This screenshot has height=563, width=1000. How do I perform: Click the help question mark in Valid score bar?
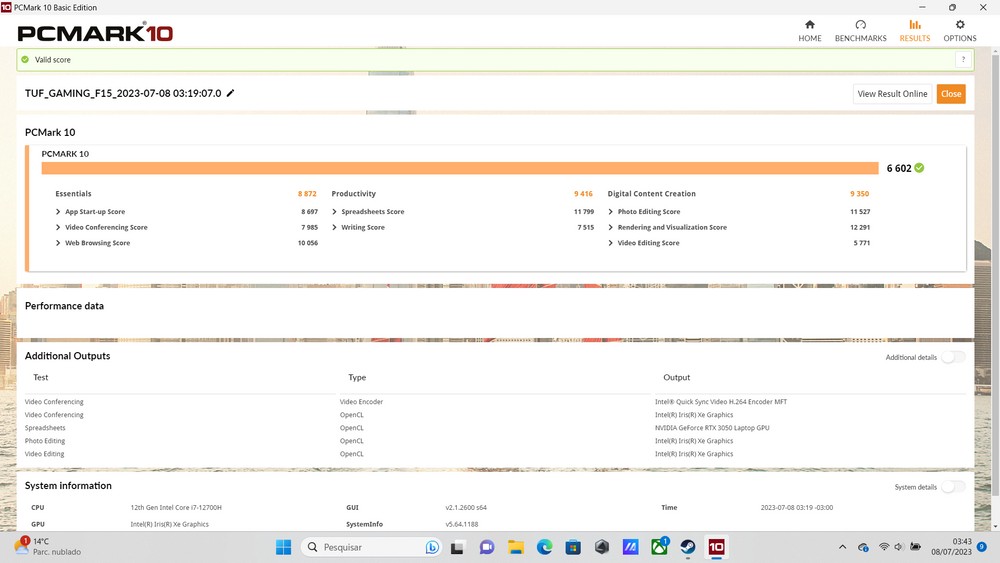point(961,60)
